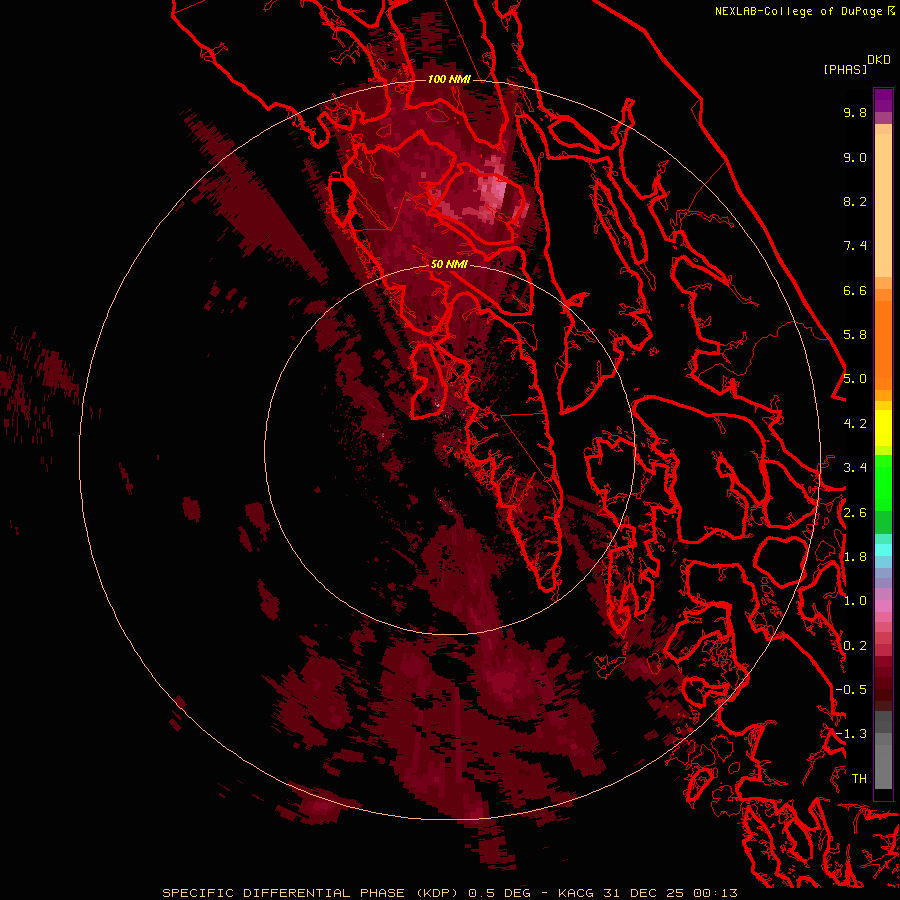Screen dimensions: 900x900
Task: Click the 100 NMI range ring label
Action: click(x=449, y=79)
